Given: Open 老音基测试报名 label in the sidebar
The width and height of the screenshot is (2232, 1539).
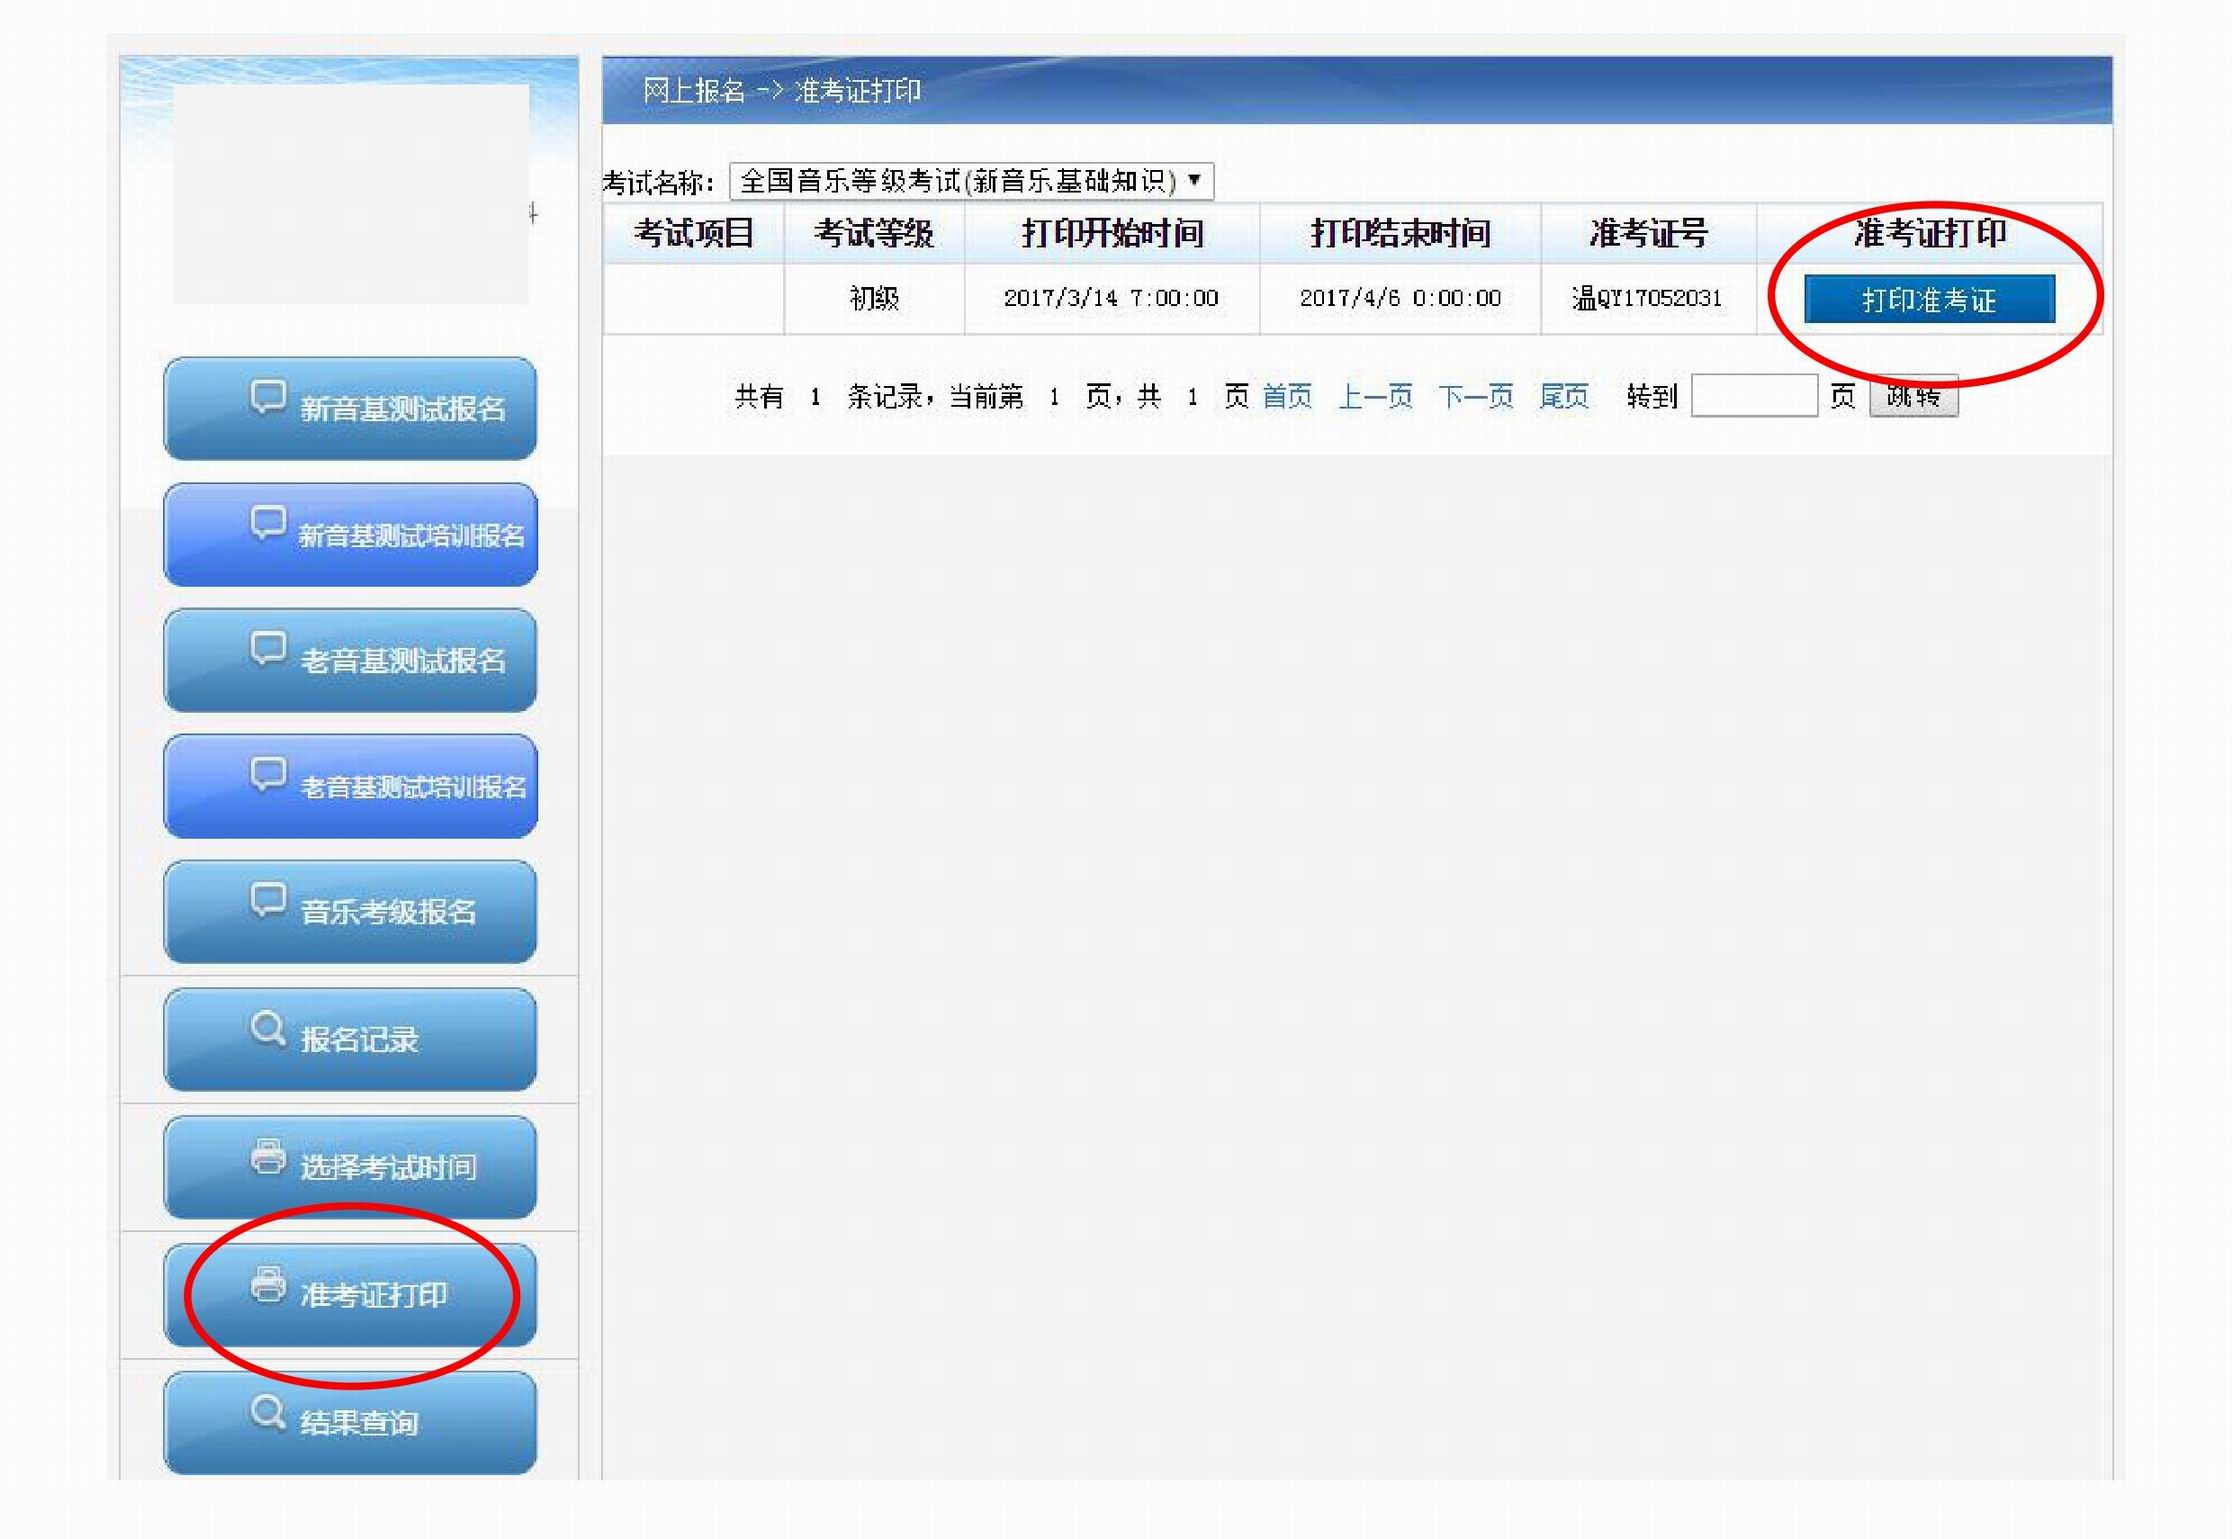Looking at the screenshot, I should click(x=403, y=661).
